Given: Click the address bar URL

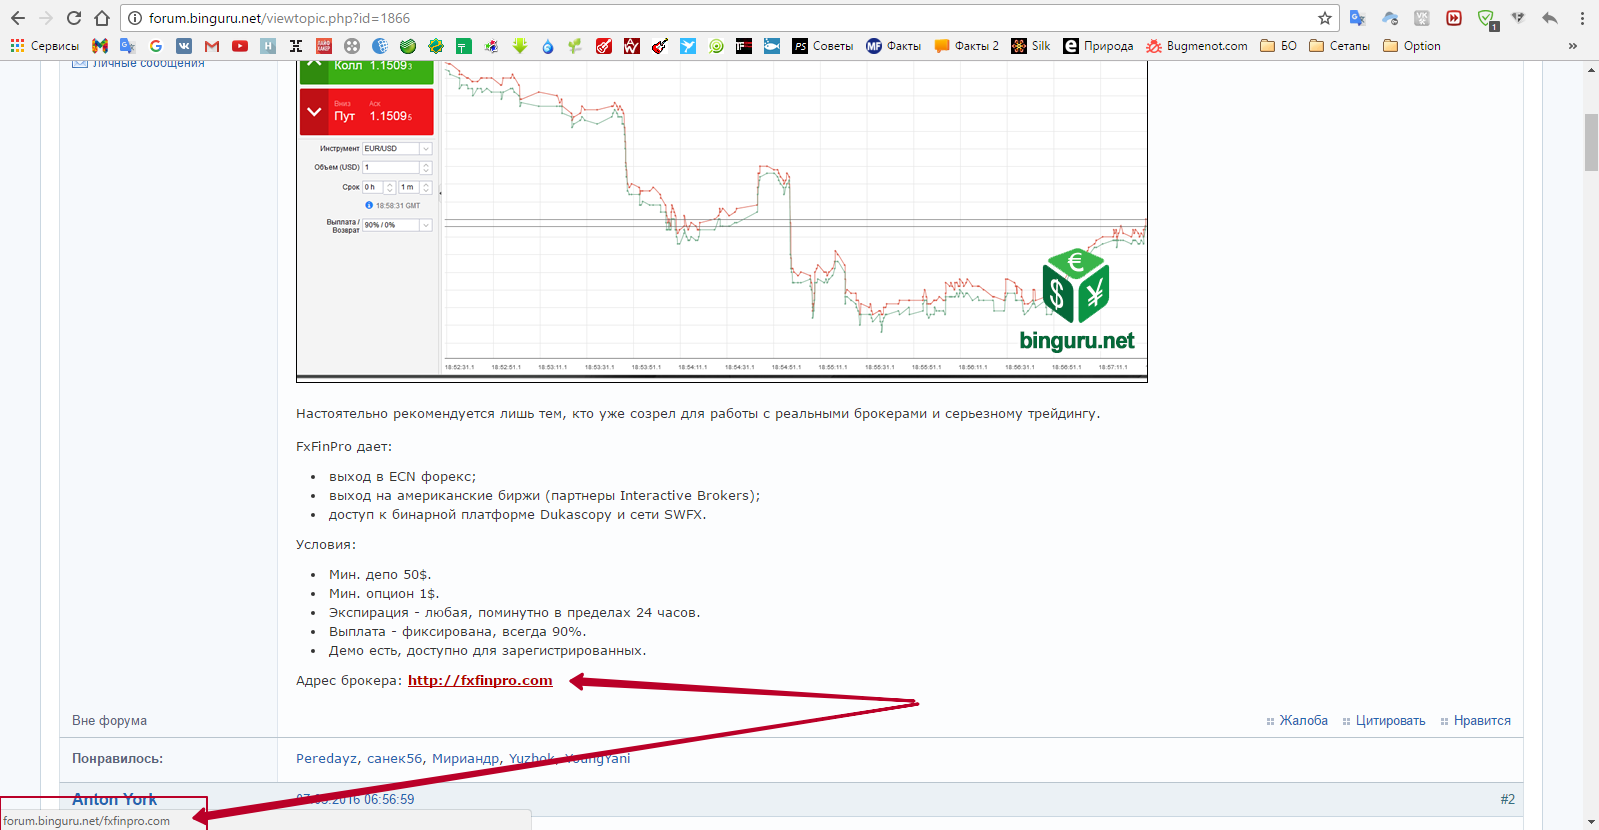Looking at the screenshot, I should pos(279,18).
